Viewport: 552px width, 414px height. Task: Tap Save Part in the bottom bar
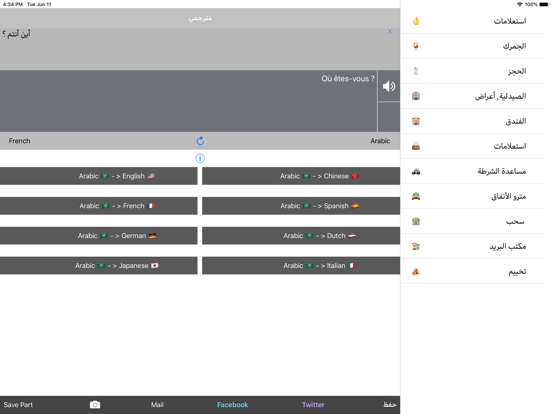click(18, 405)
